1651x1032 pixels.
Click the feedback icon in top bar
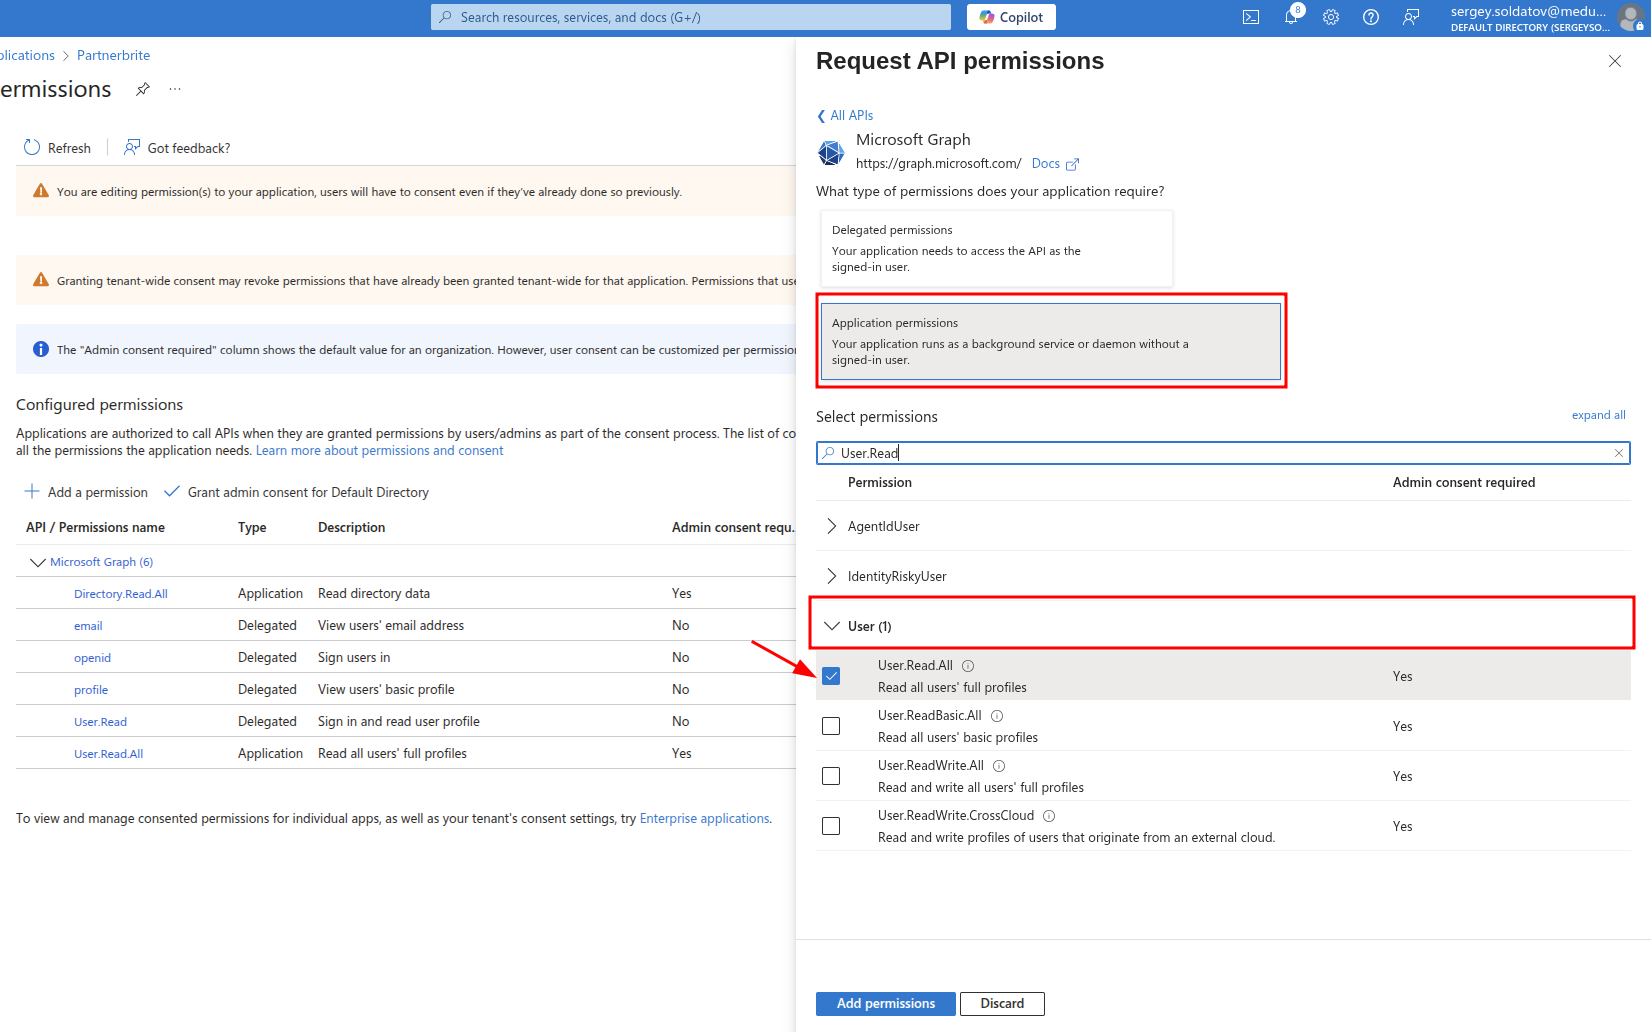1411,17
